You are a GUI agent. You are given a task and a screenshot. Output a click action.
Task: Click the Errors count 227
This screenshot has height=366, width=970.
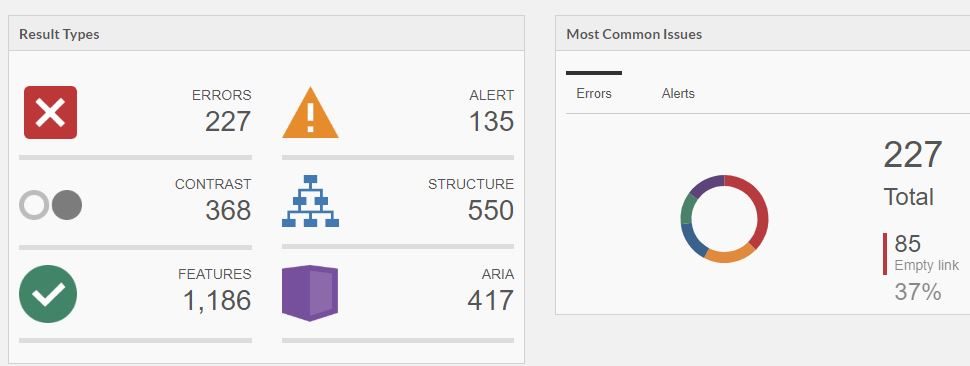pyautogui.click(x=228, y=121)
